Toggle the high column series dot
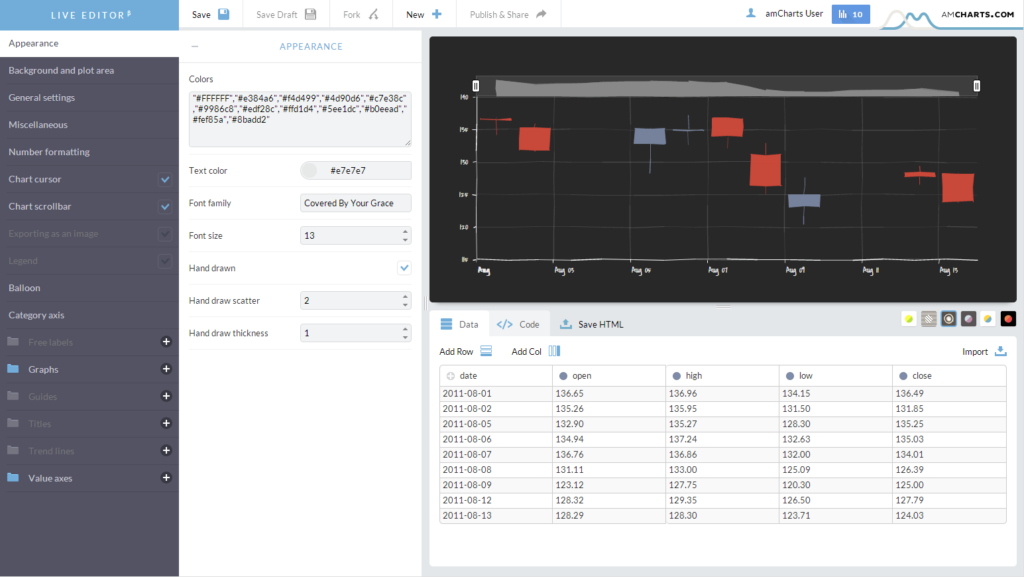1024x577 pixels. 677,376
